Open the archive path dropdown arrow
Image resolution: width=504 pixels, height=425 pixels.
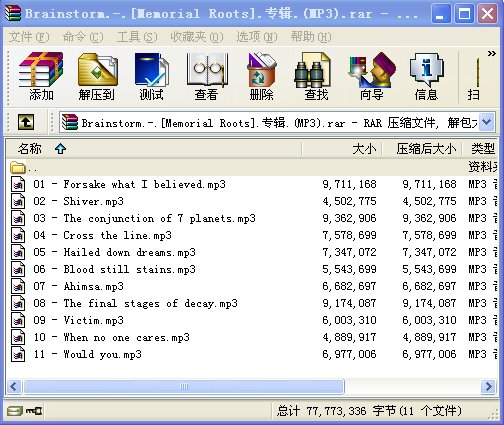[486, 122]
